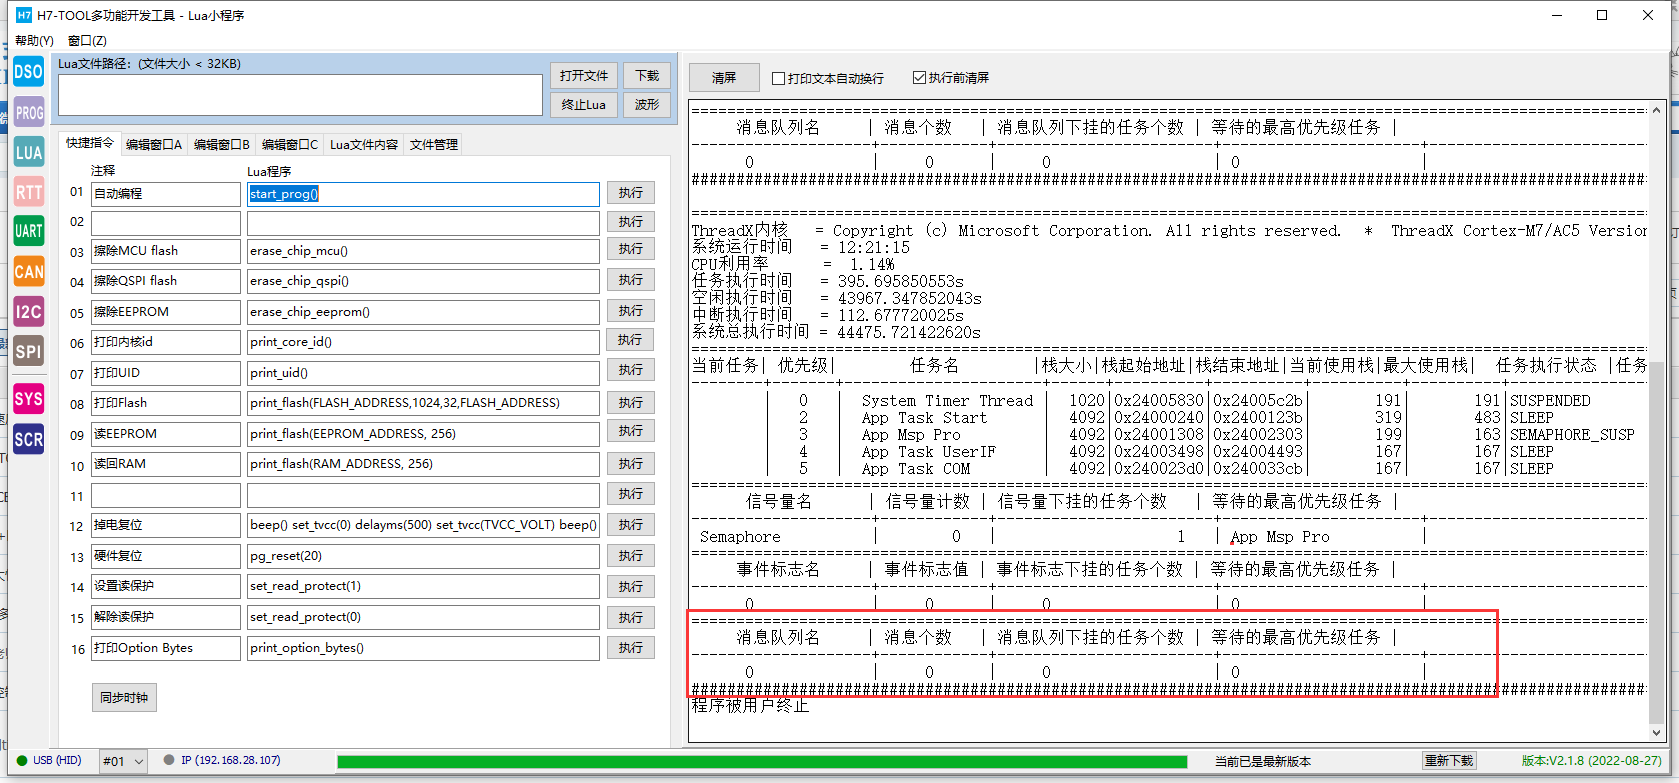Open the CAN bus sidebar icon

(28, 271)
